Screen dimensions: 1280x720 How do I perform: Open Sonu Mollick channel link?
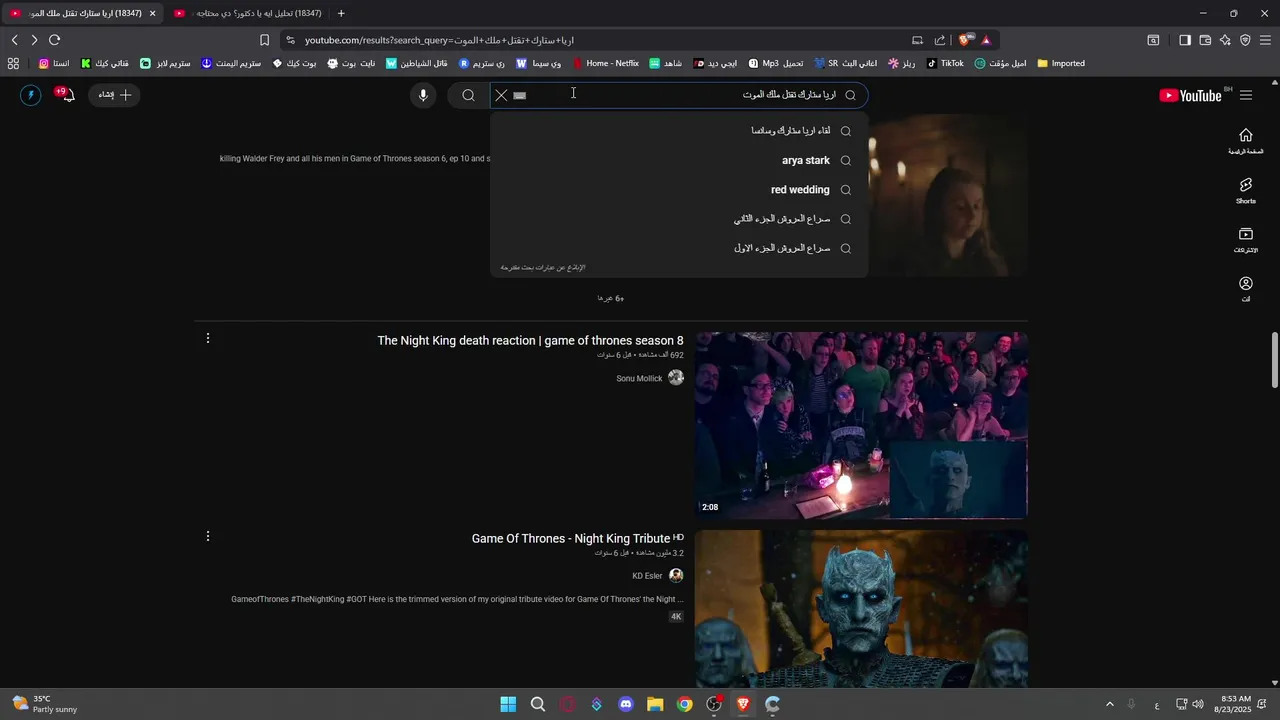639,378
